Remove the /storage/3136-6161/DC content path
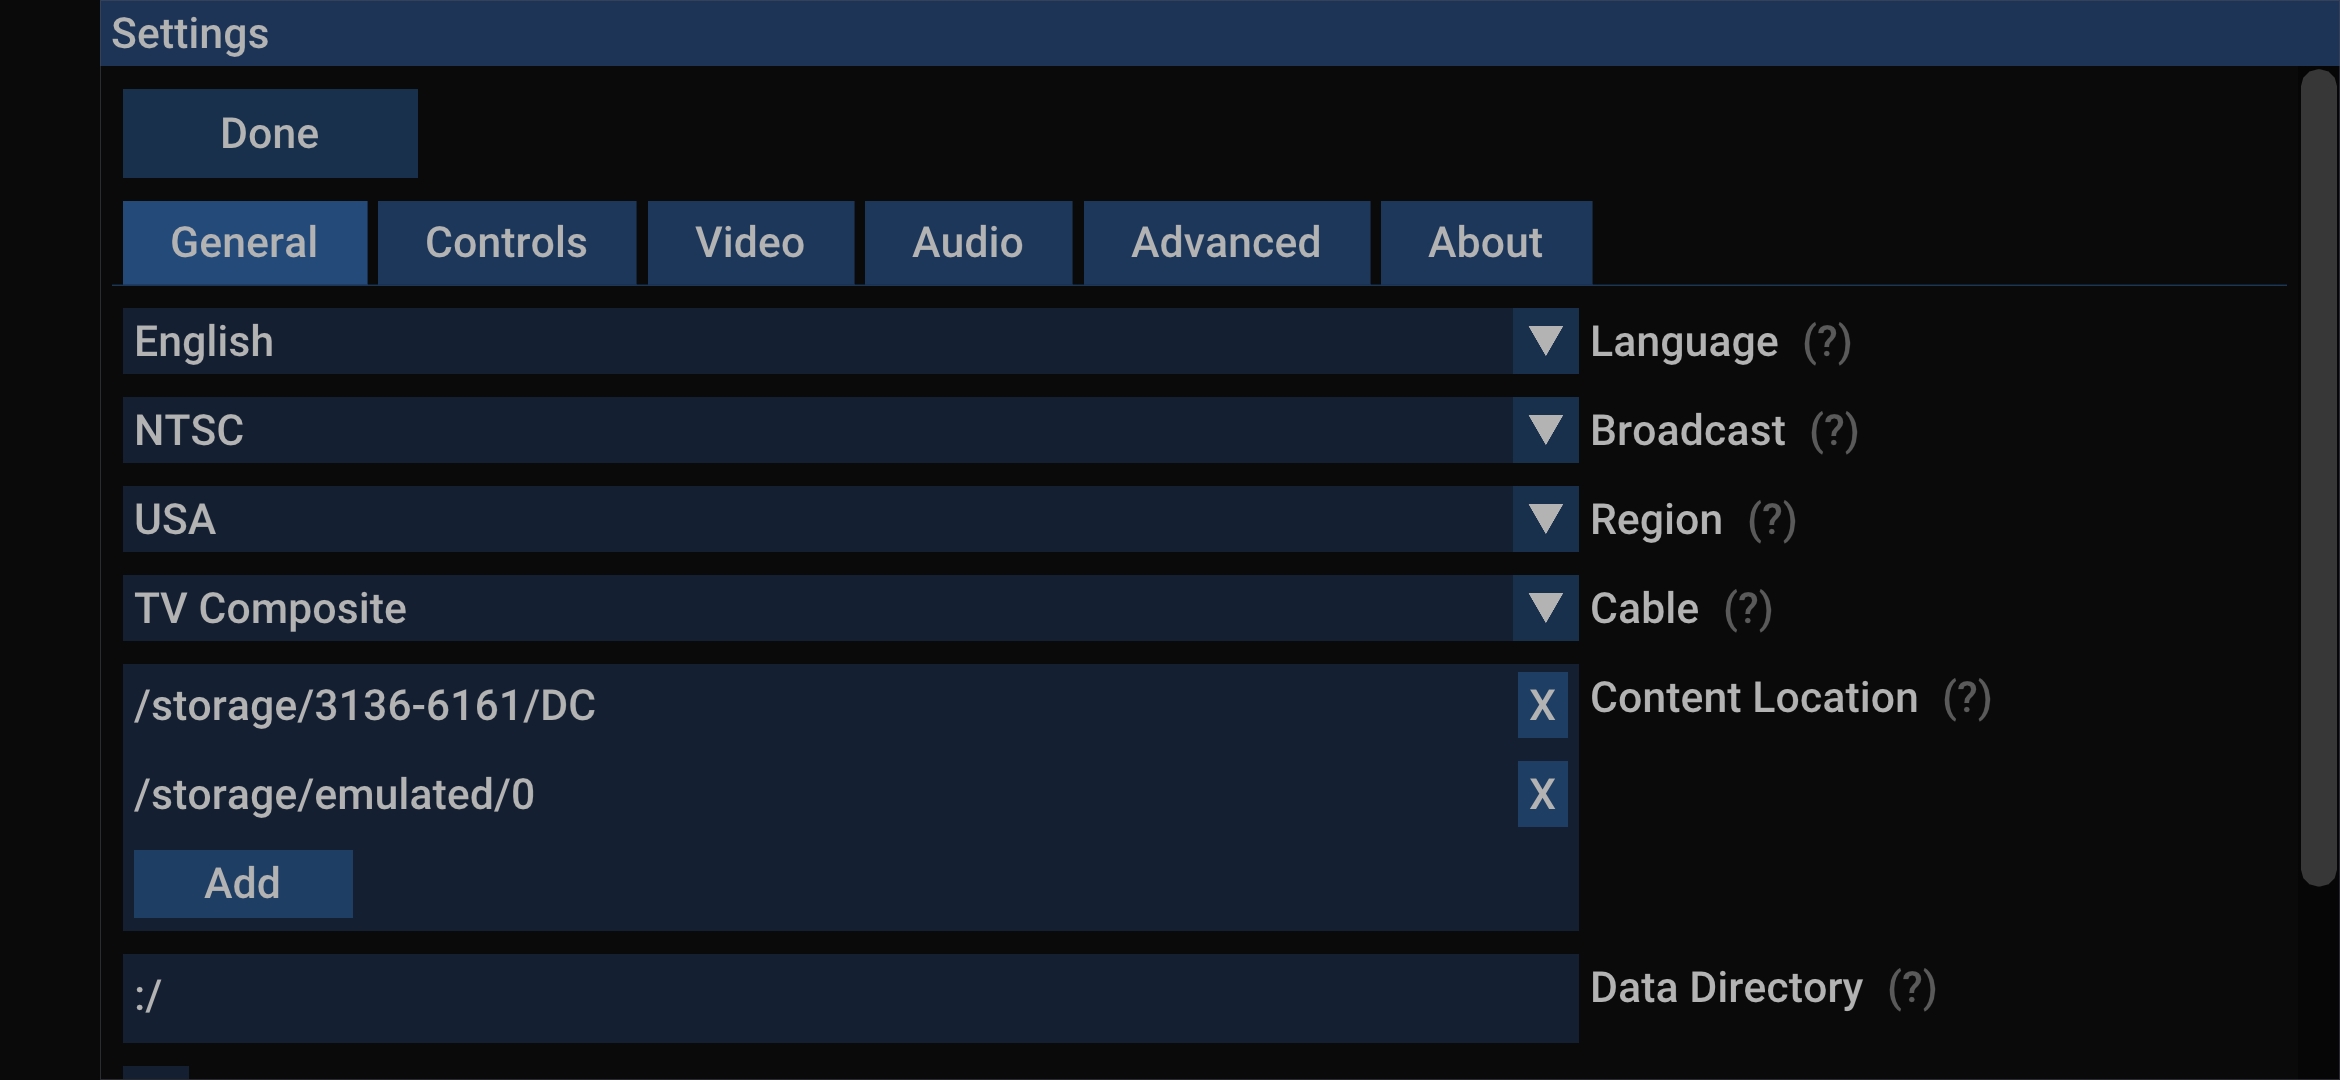 pyautogui.click(x=1541, y=704)
